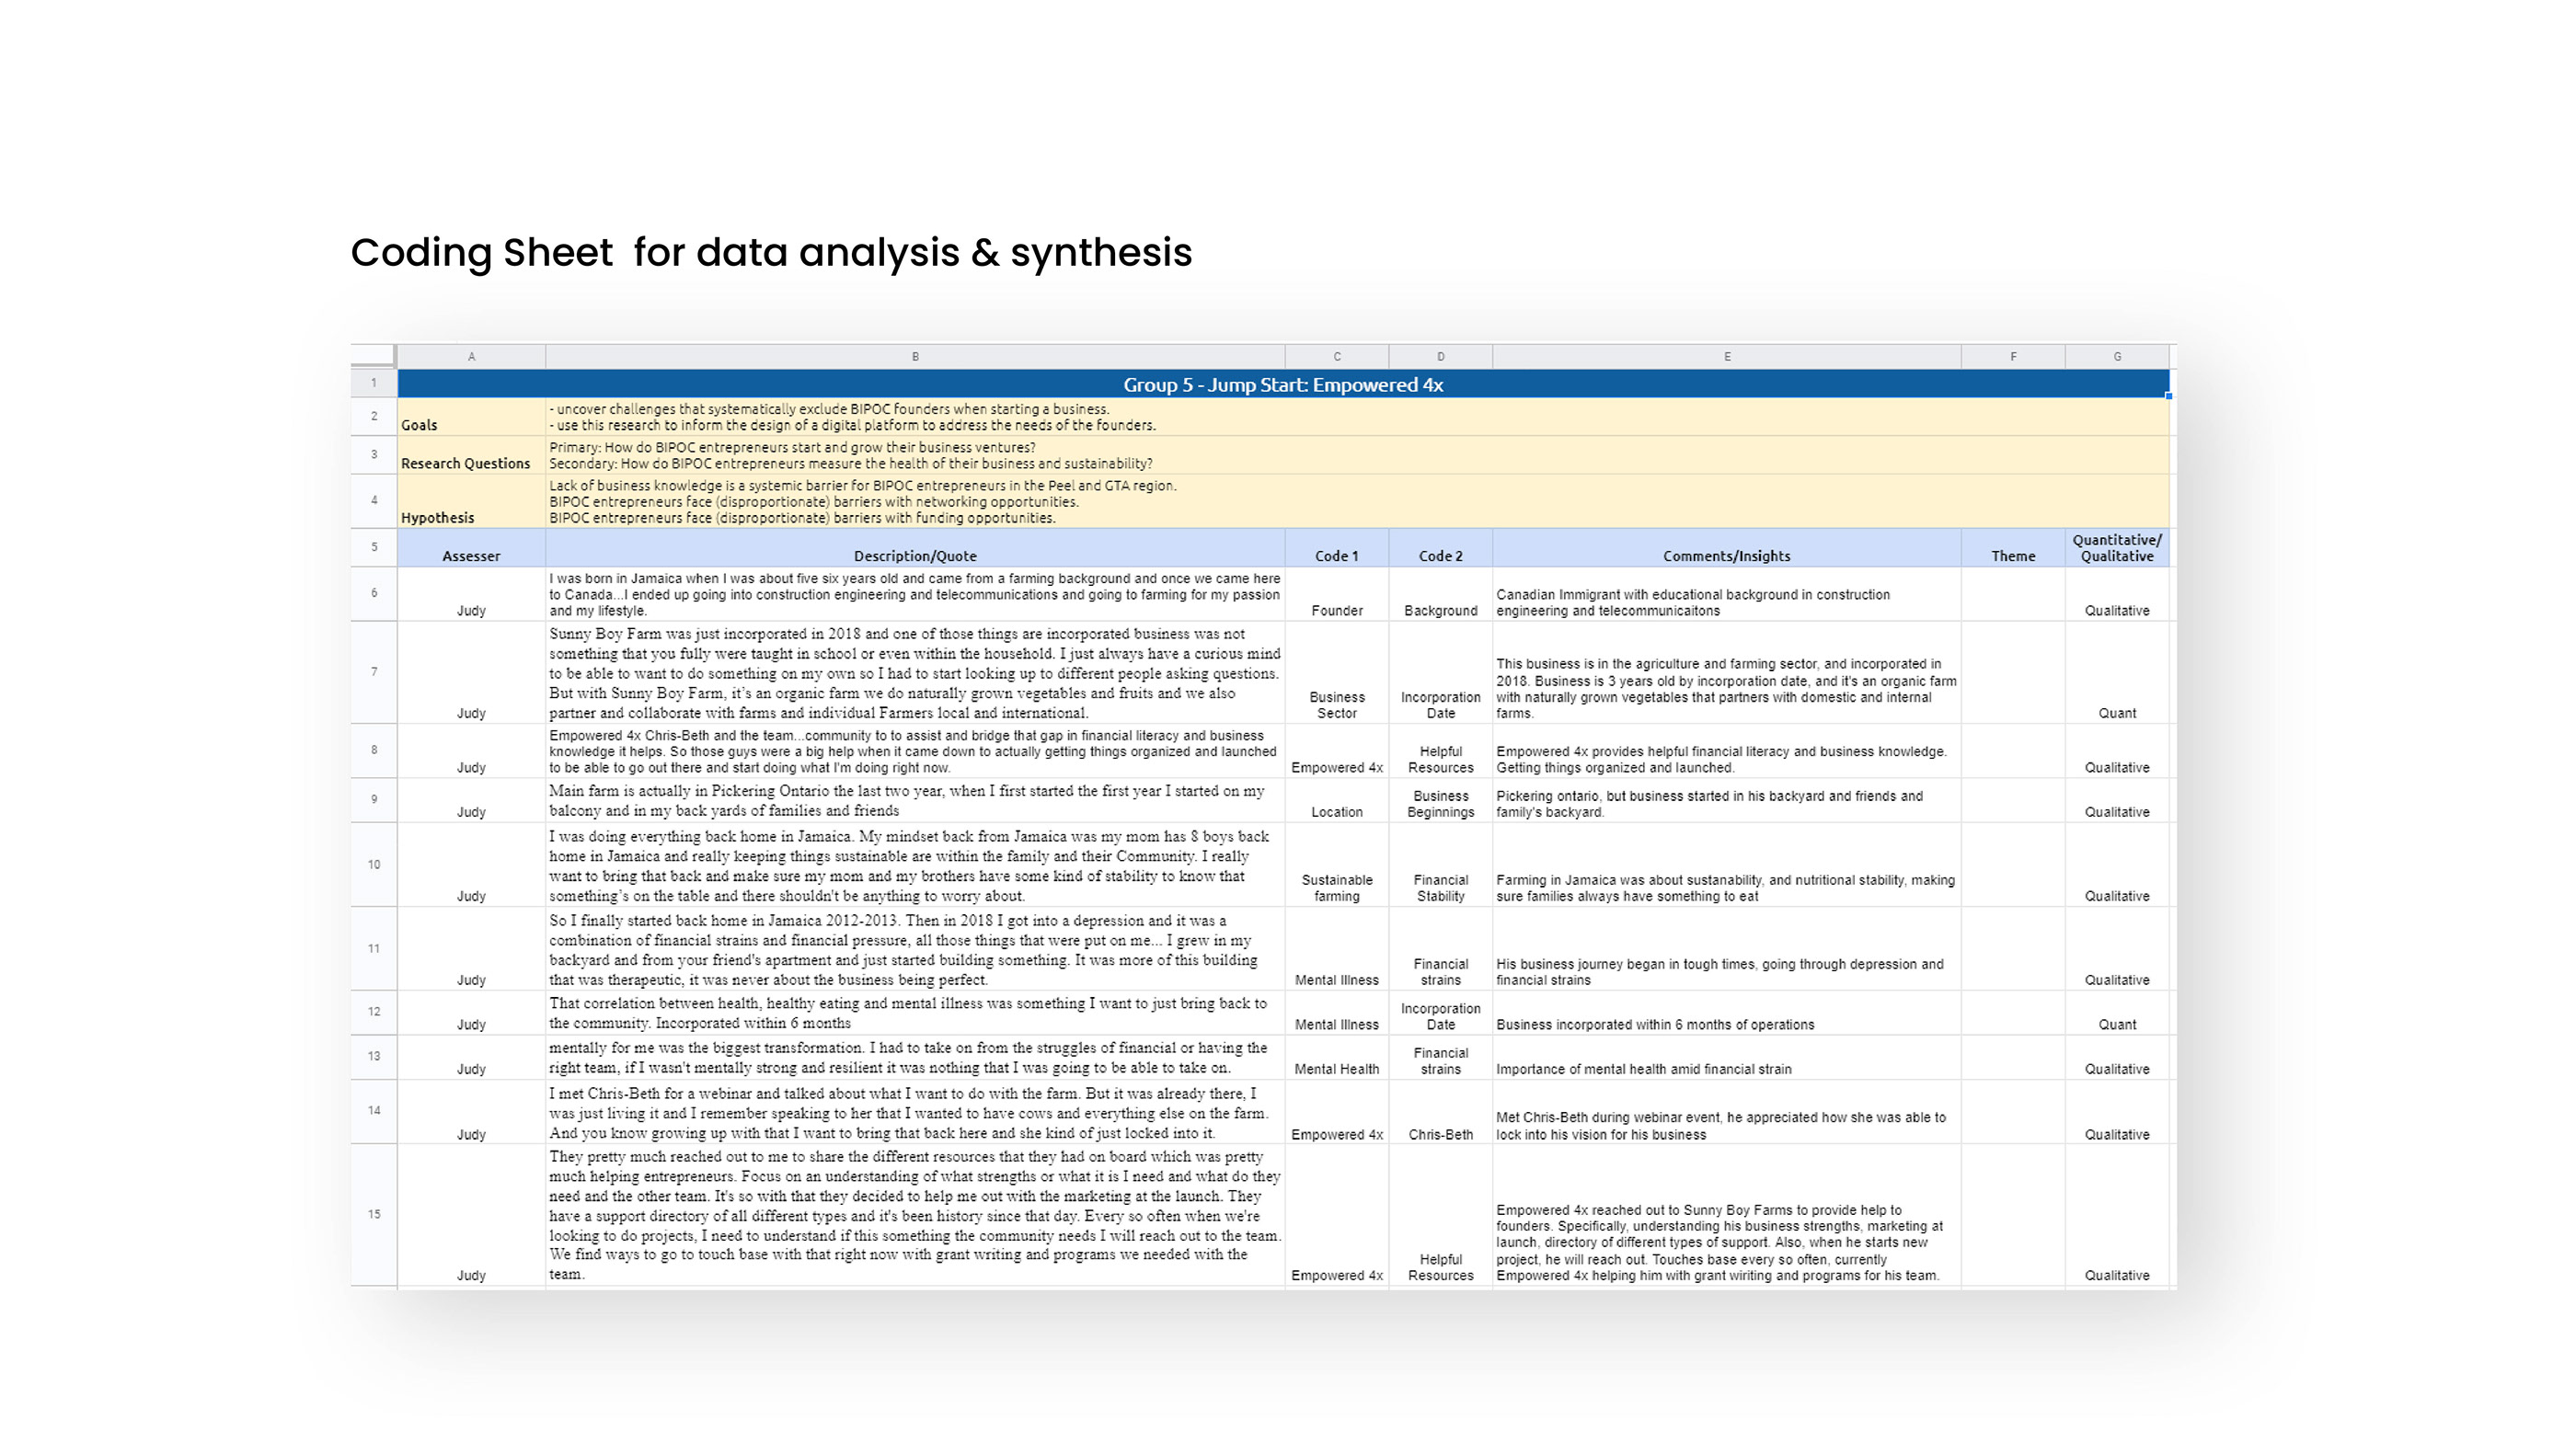
Task: Click 'Mental Illness' cell in row 12
Action: coord(1337,1013)
